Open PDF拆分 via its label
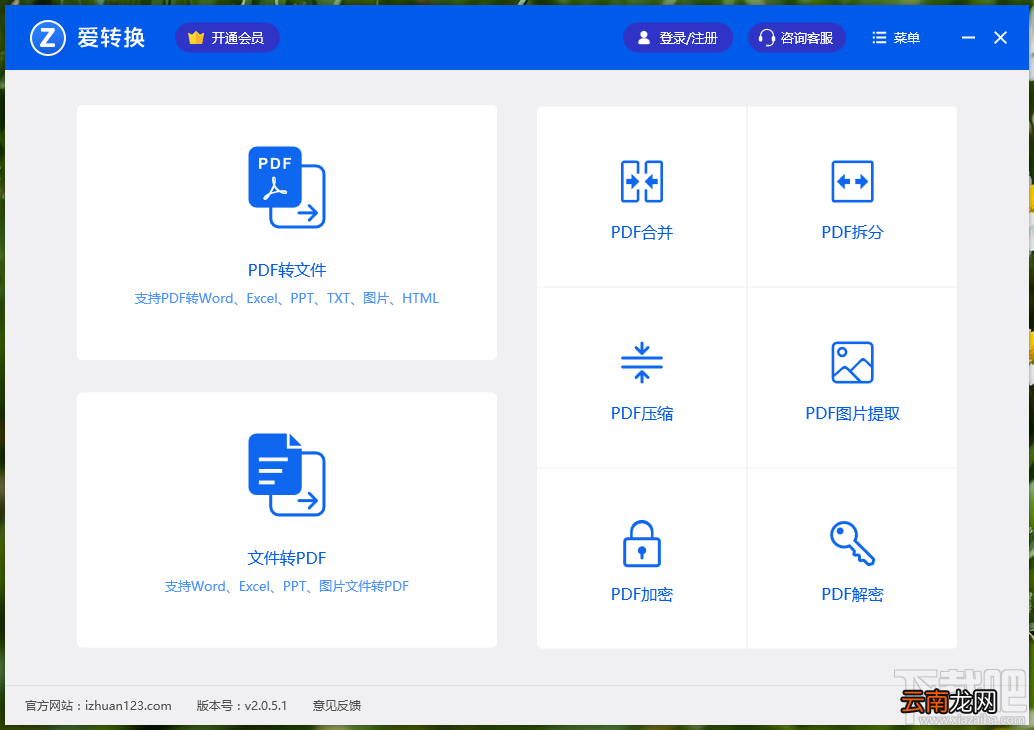 (852, 232)
